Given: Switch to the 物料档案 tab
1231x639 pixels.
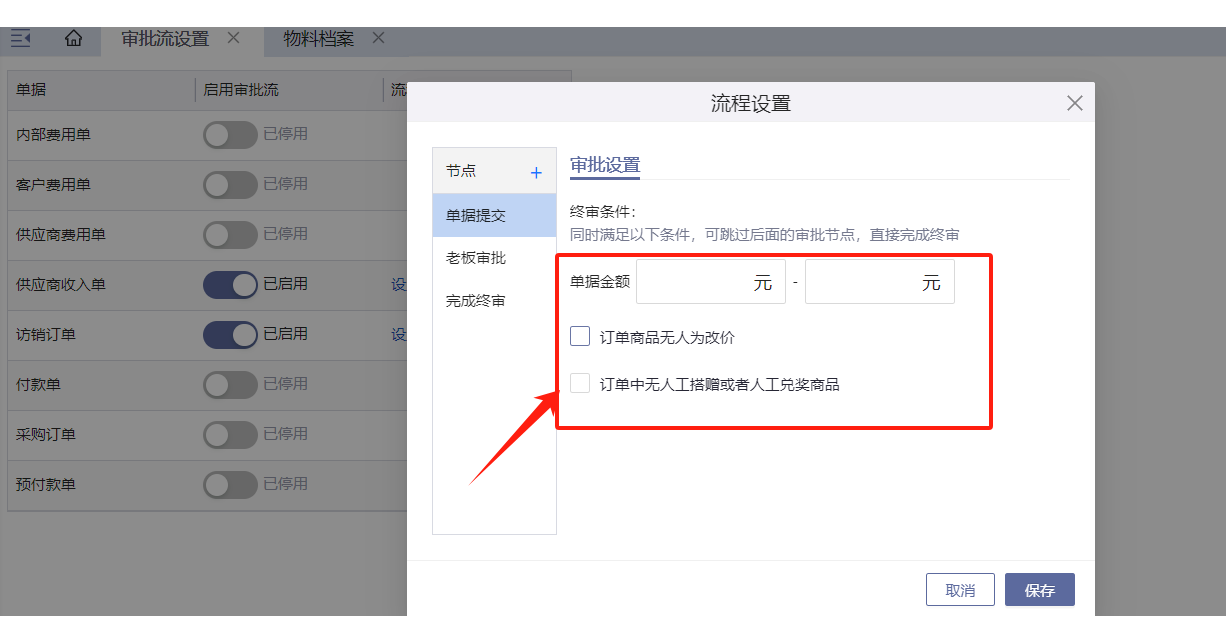Looking at the screenshot, I should (318, 39).
